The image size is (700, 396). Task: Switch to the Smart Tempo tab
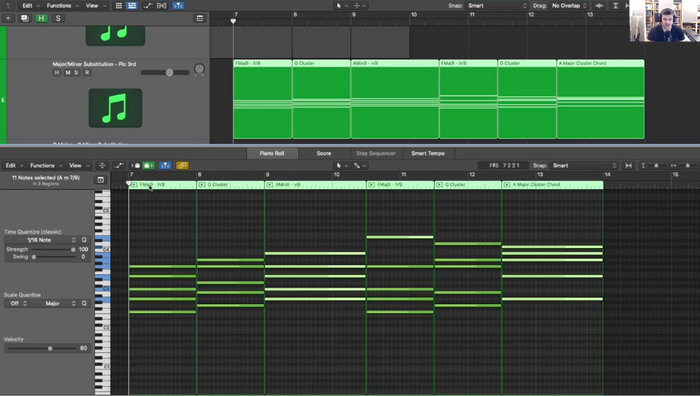[428, 153]
